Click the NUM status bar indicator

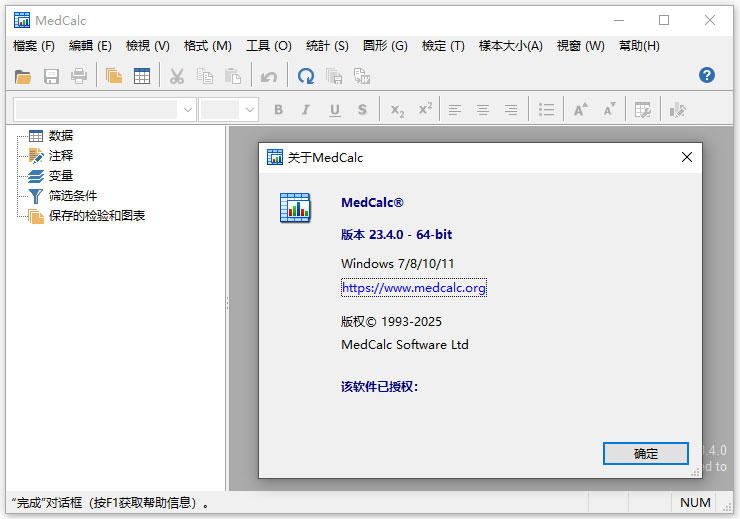tap(695, 502)
